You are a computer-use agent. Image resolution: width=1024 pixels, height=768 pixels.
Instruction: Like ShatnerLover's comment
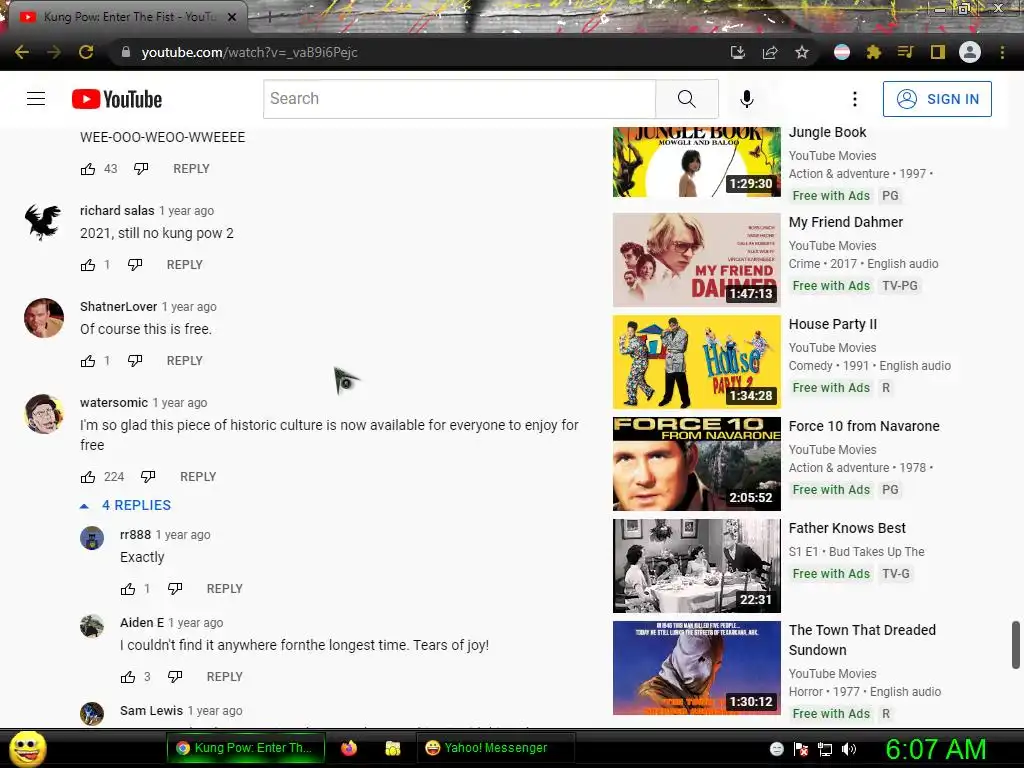tap(88, 361)
